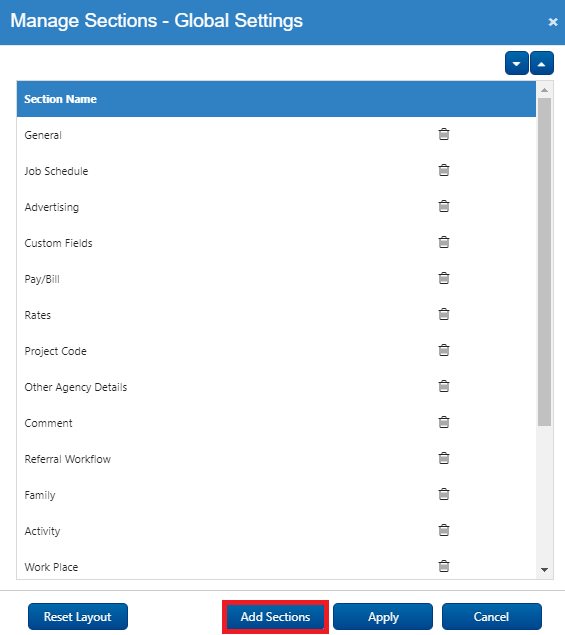Click the scrollbar down arrow

tap(544, 570)
